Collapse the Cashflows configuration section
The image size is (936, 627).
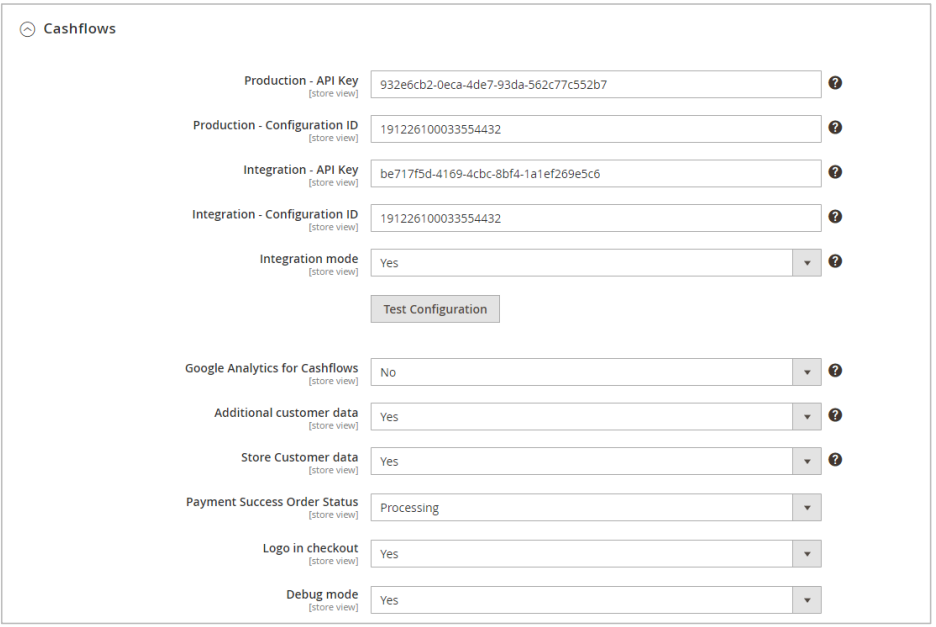pos(25,29)
